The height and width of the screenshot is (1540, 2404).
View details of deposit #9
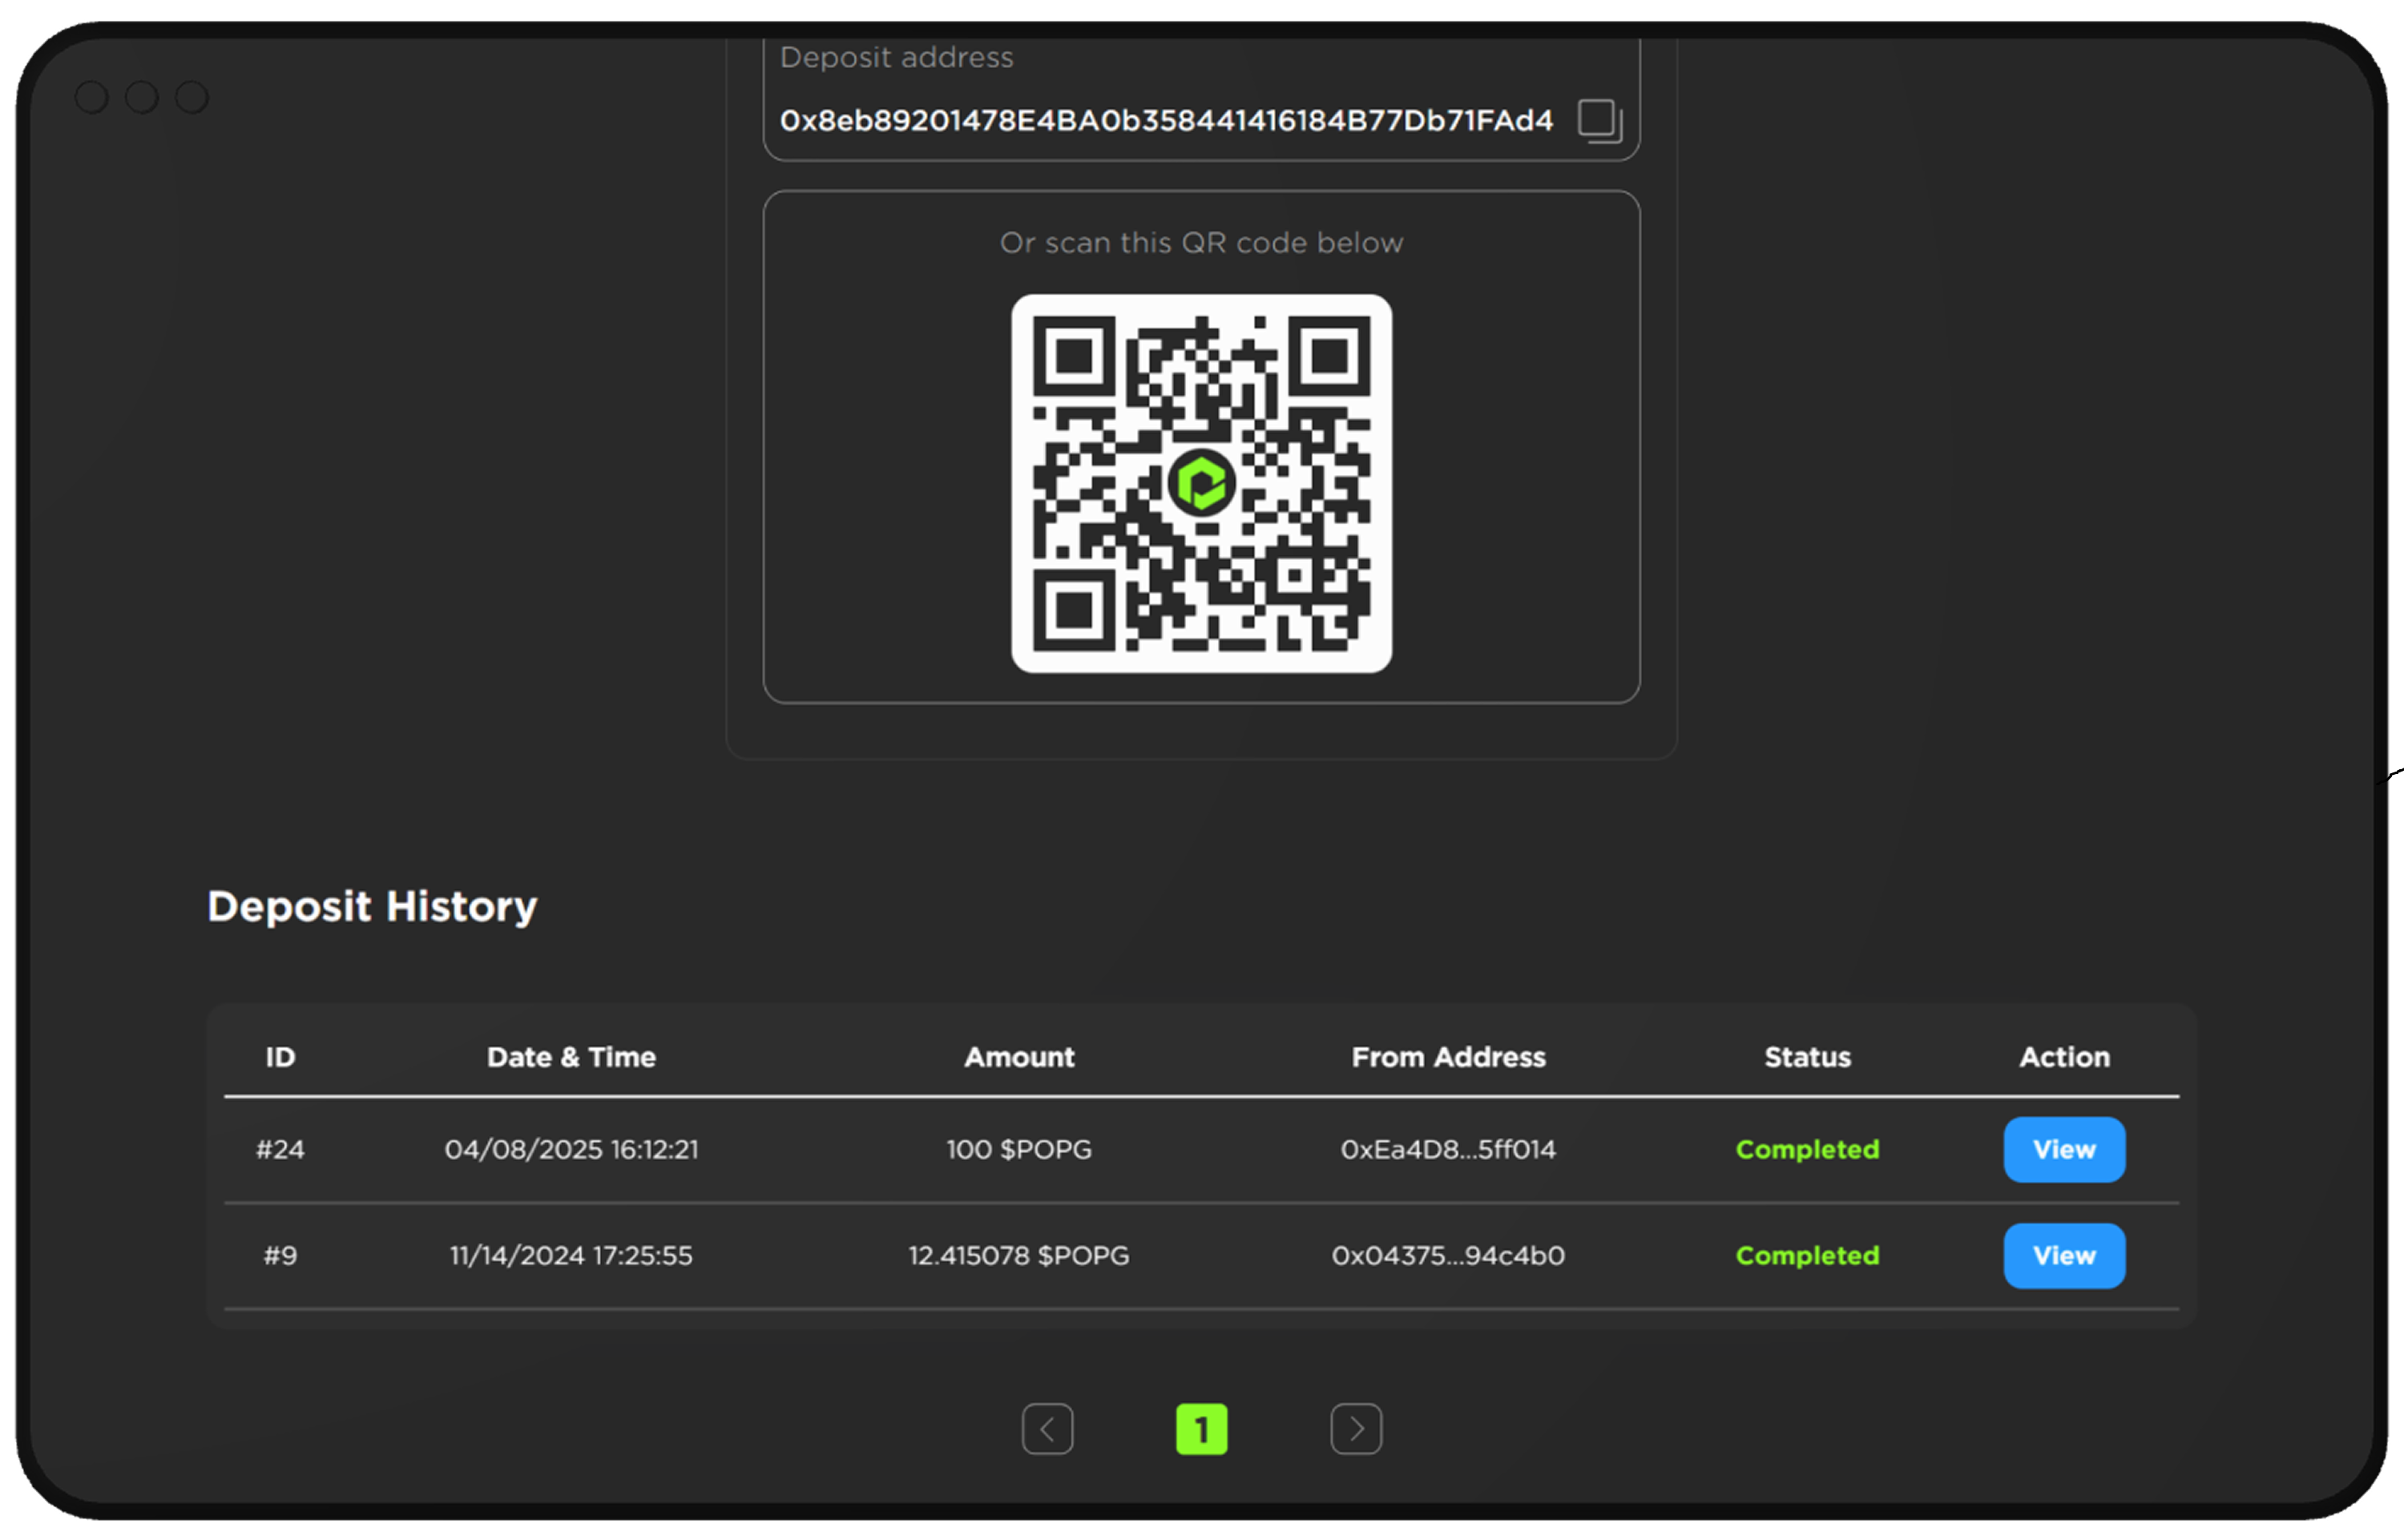click(x=2064, y=1256)
